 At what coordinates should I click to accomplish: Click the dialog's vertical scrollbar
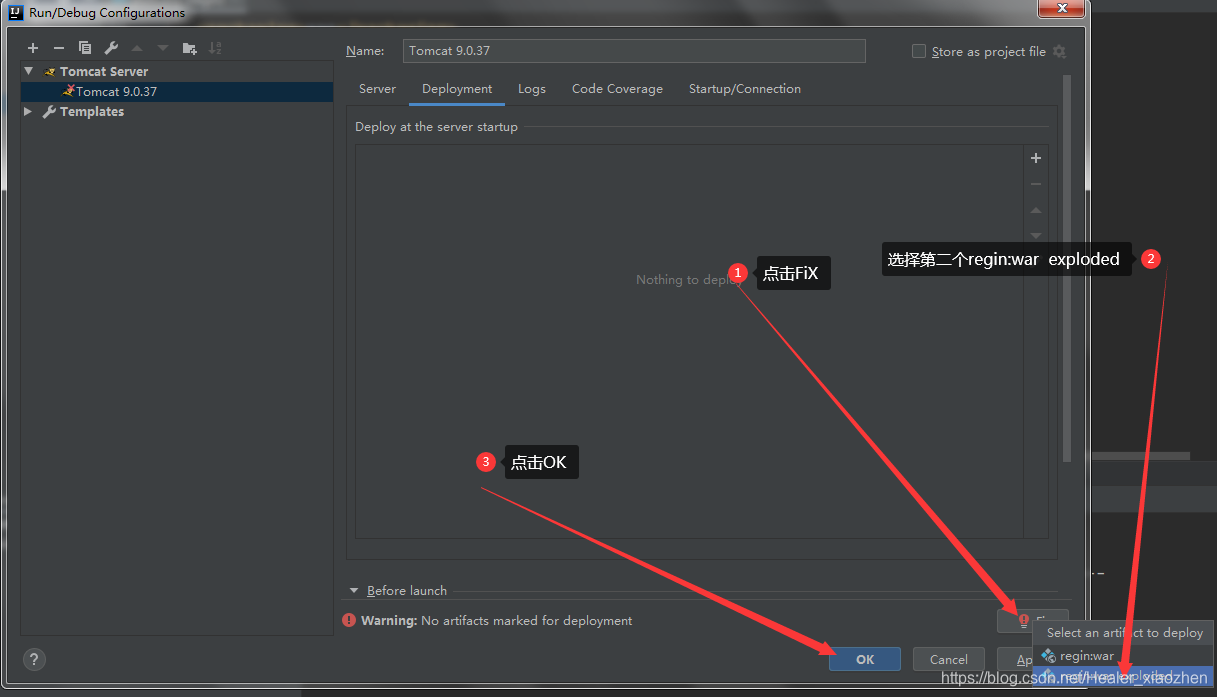1067,268
